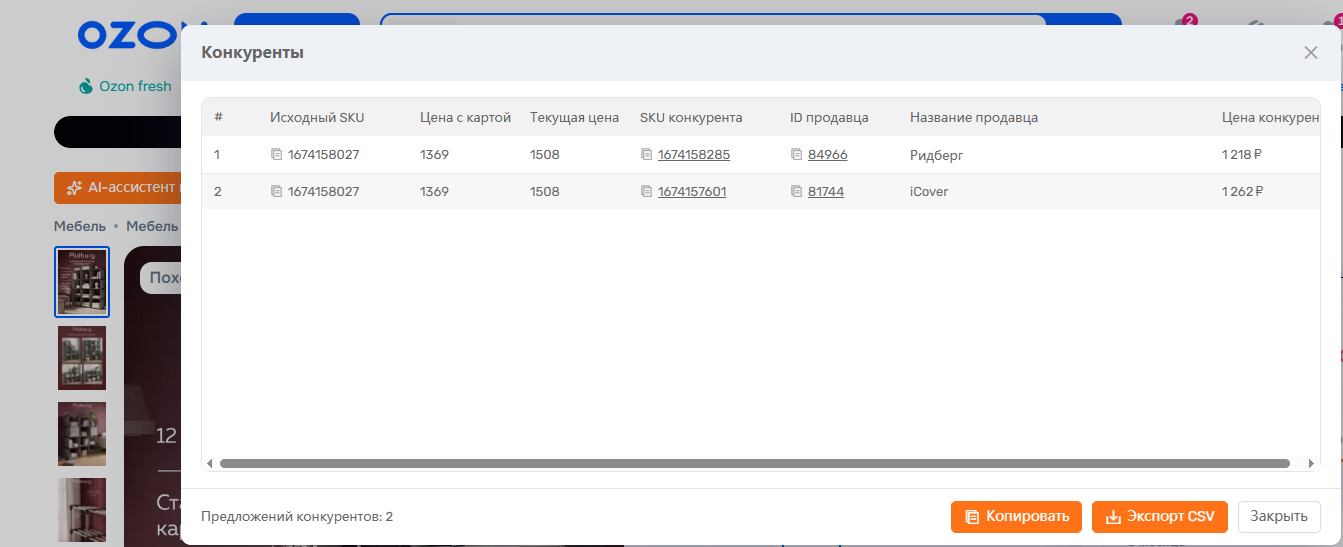
Task: Click the ID продавца column header
Action: 829,117
